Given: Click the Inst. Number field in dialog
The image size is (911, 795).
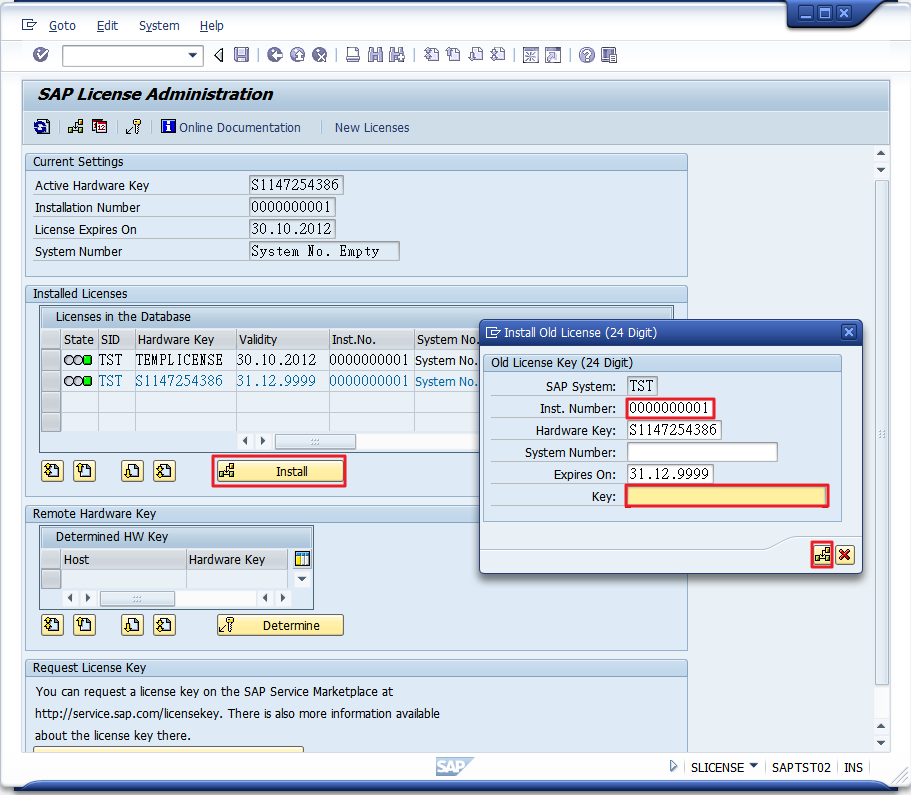Looking at the screenshot, I should pyautogui.click(x=670, y=409).
